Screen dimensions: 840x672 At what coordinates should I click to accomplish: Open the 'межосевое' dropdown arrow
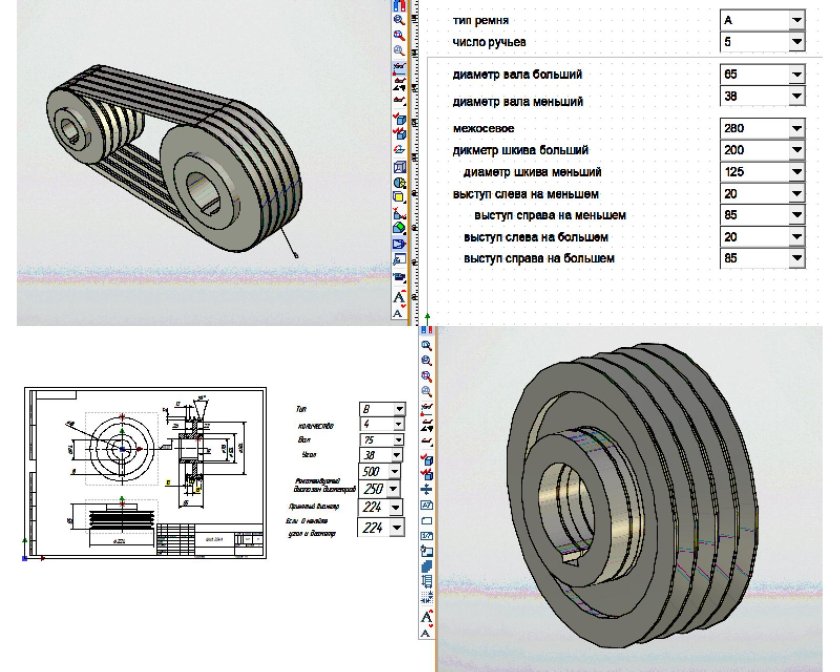797,128
